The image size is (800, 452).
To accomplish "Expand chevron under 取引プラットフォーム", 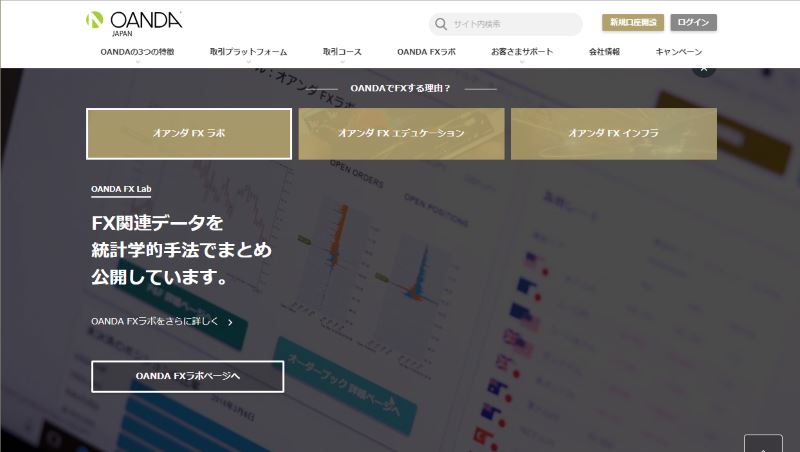I will [x=248, y=62].
